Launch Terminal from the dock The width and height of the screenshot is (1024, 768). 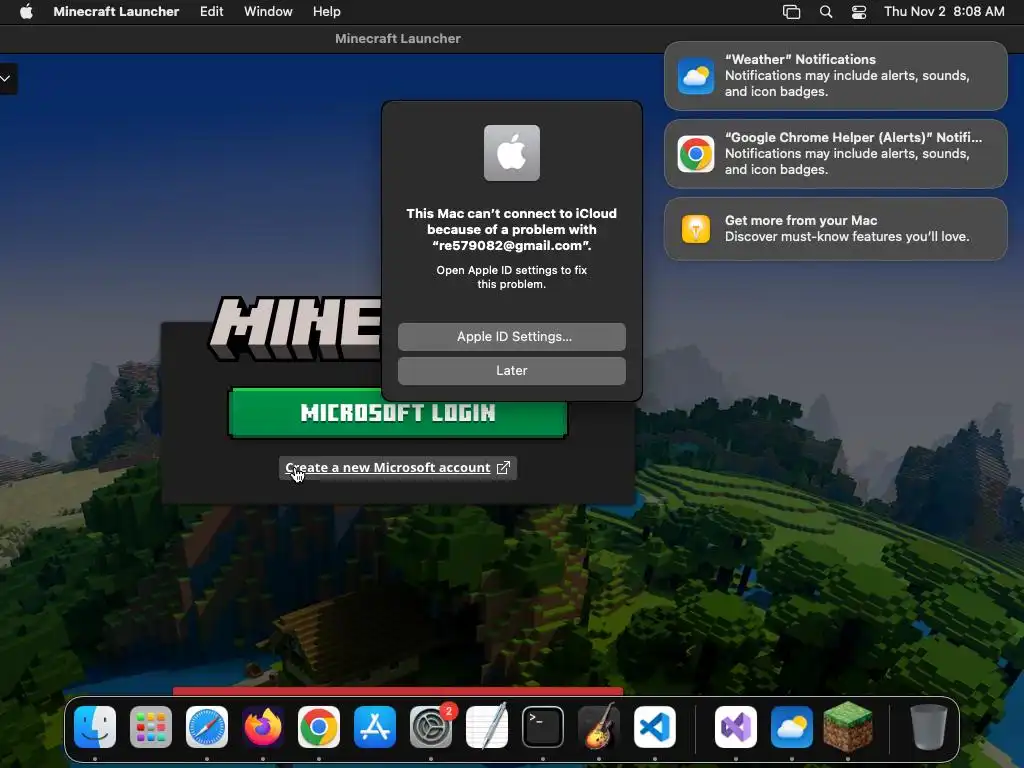tap(543, 726)
